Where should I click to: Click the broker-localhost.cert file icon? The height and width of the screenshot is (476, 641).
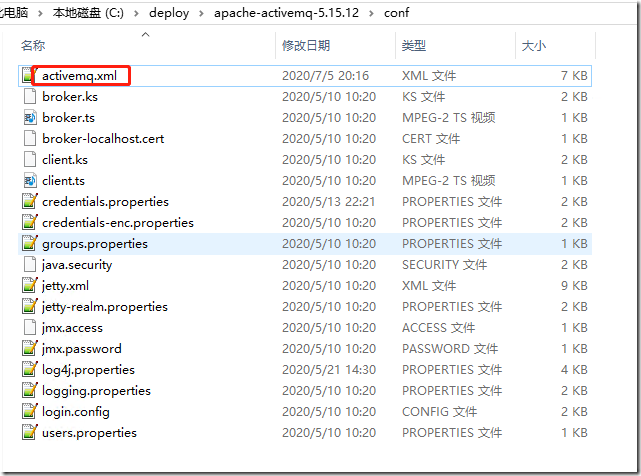[30, 139]
